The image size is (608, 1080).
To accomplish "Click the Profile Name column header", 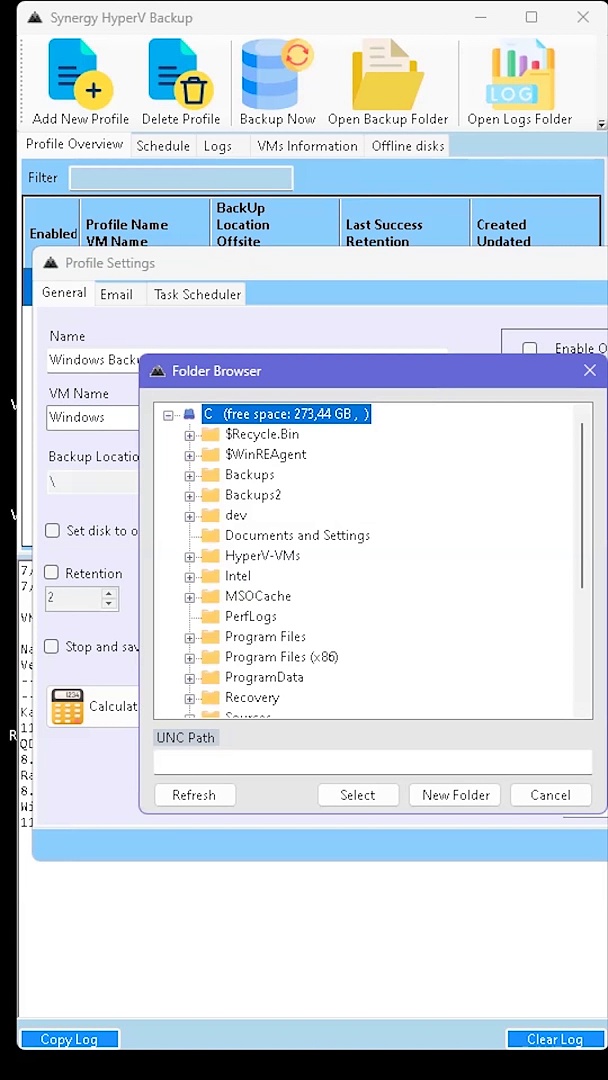I will [145, 223].
